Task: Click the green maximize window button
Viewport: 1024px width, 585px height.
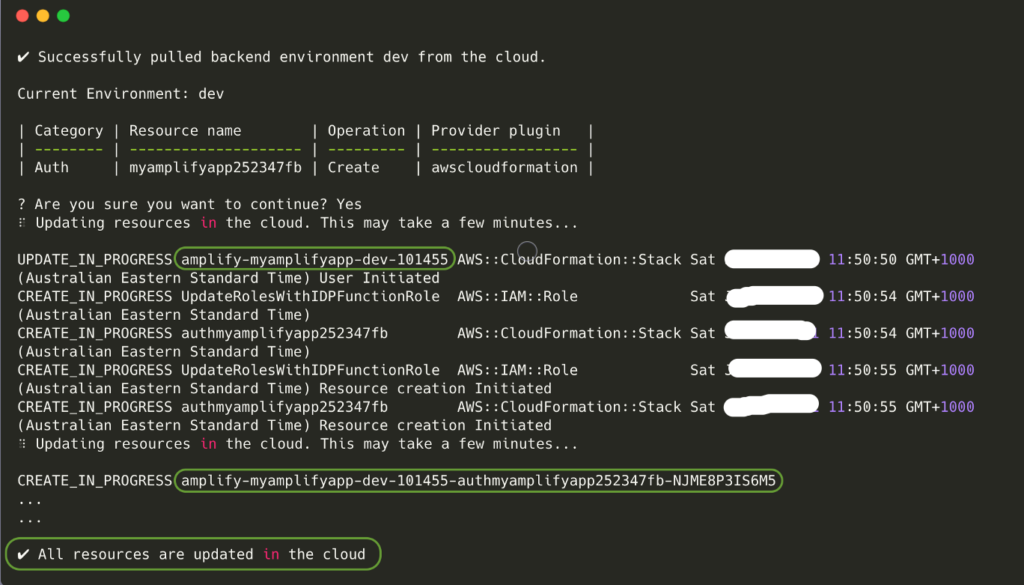Action: [x=63, y=16]
